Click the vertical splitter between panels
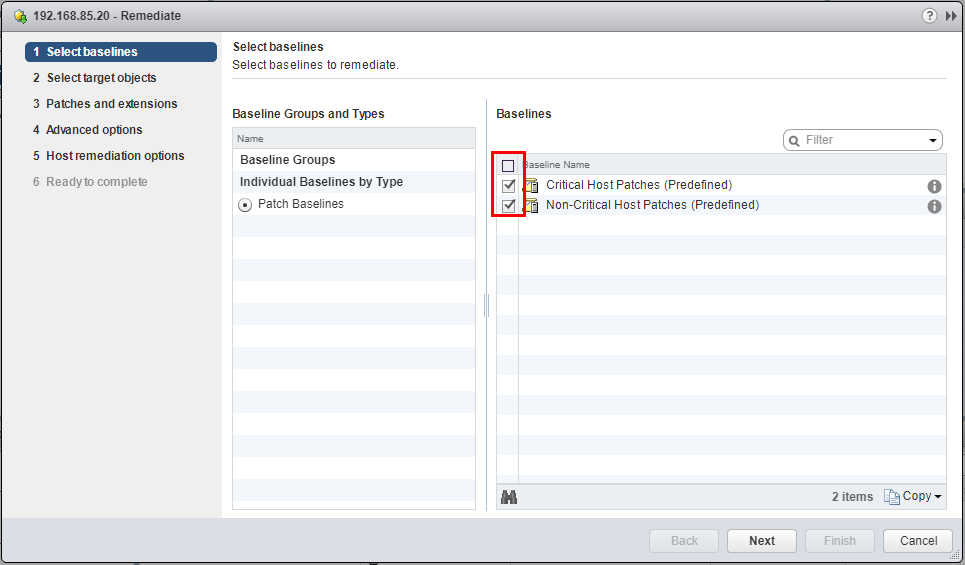 click(x=486, y=305)
